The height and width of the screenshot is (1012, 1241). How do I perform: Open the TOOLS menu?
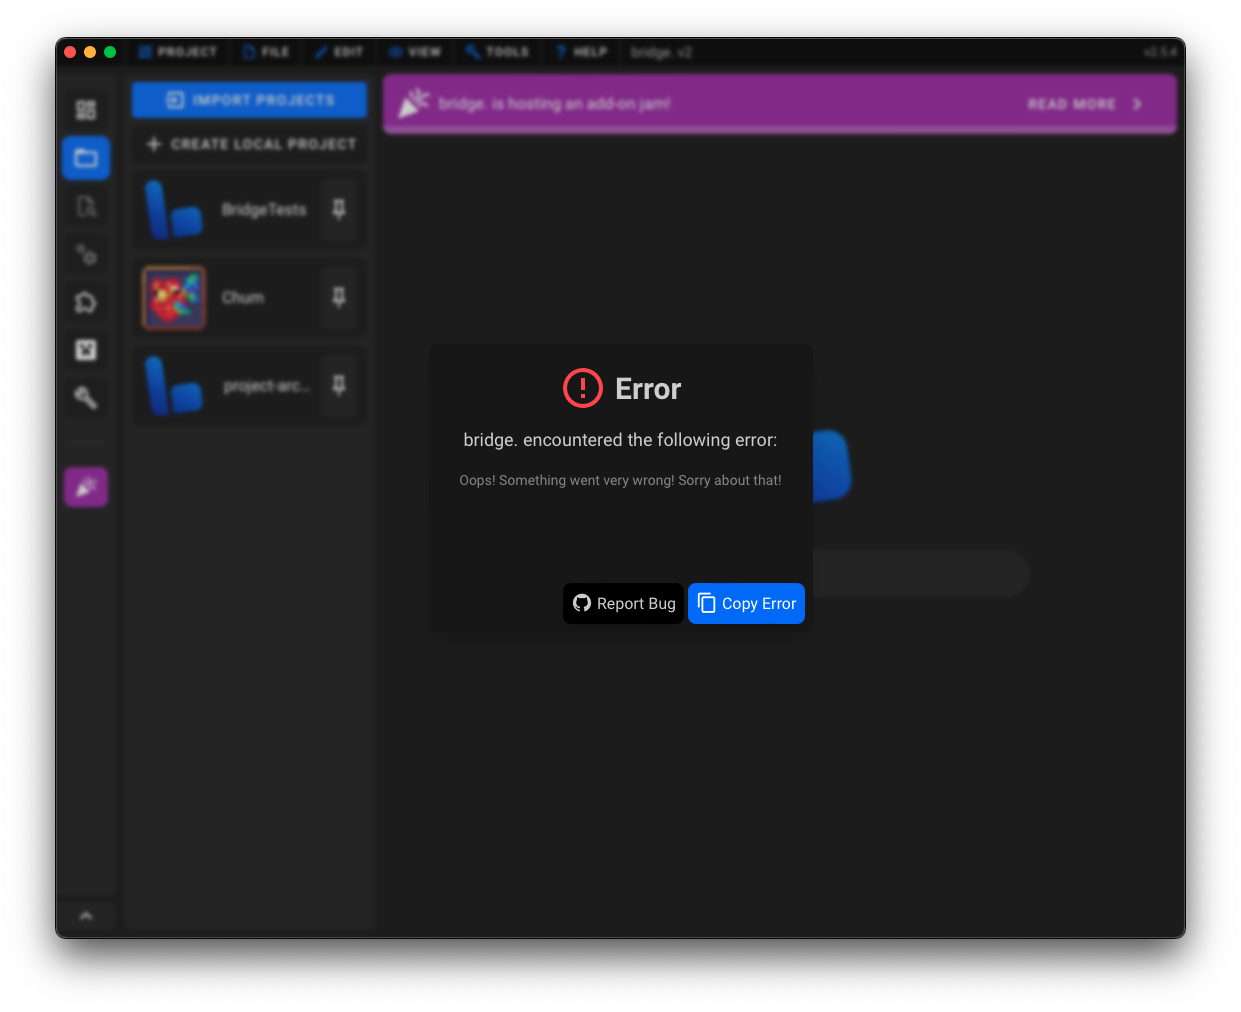498,52
